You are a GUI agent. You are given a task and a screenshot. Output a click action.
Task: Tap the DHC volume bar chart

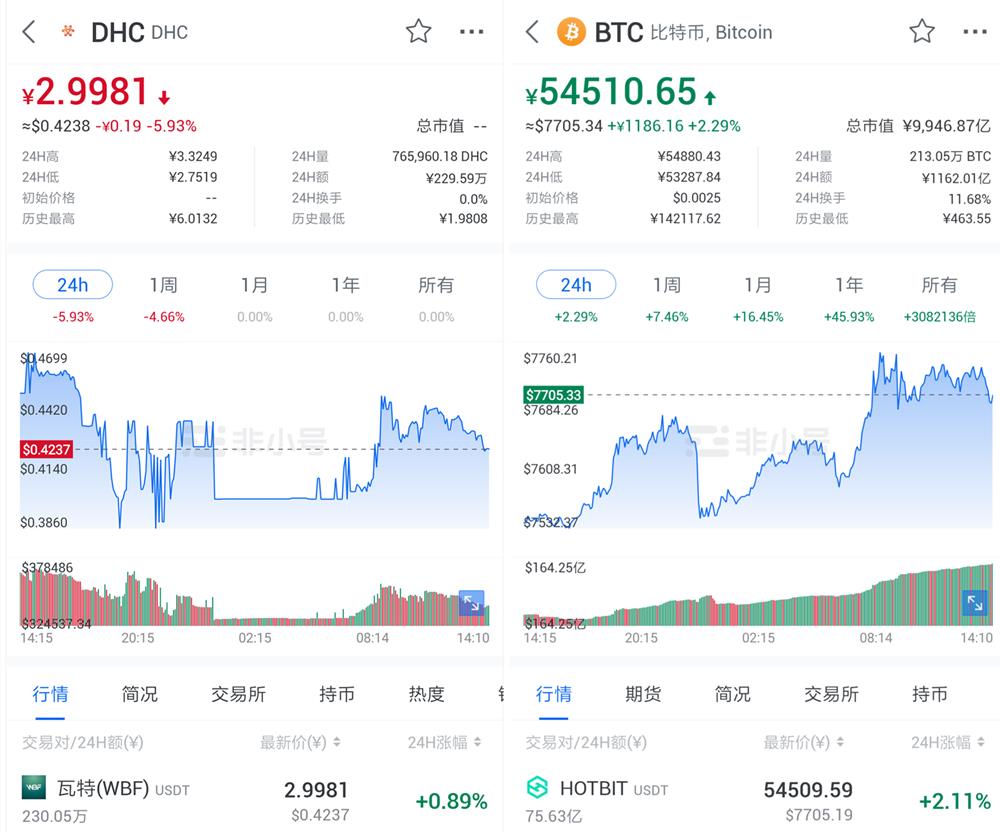click(254, 597)
